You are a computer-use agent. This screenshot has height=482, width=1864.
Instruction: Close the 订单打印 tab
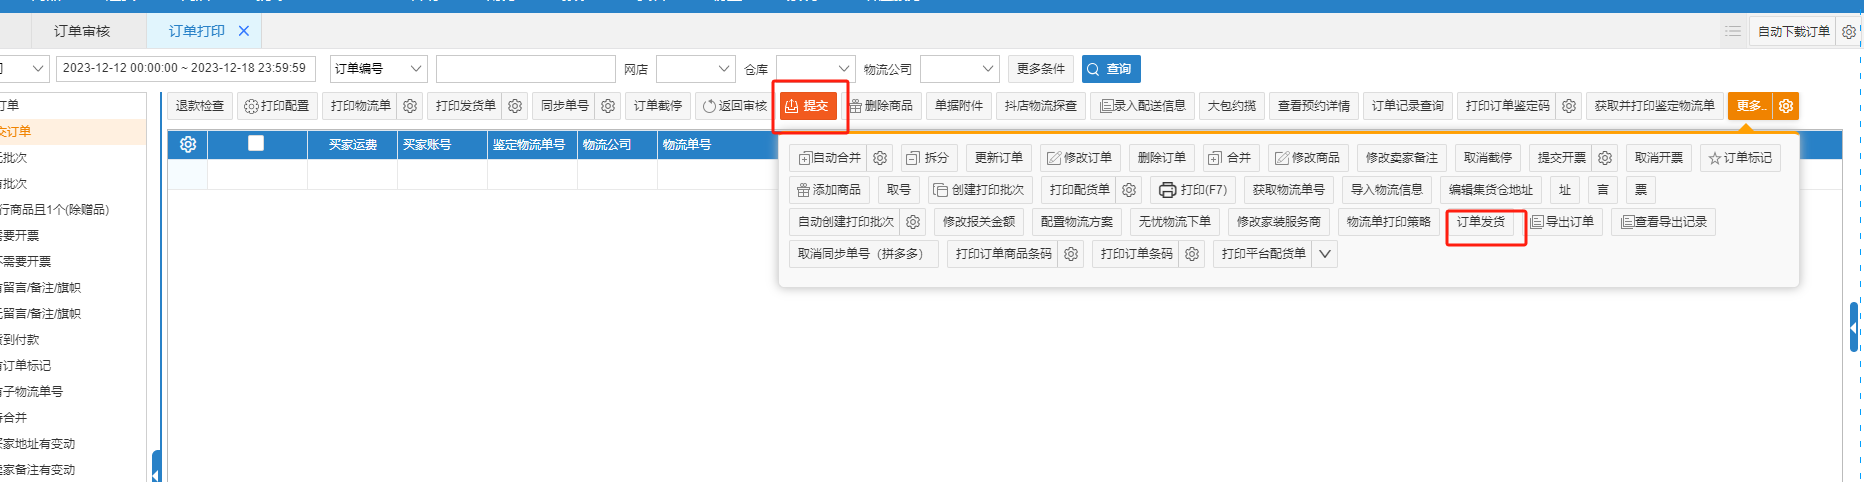(244, 31)
